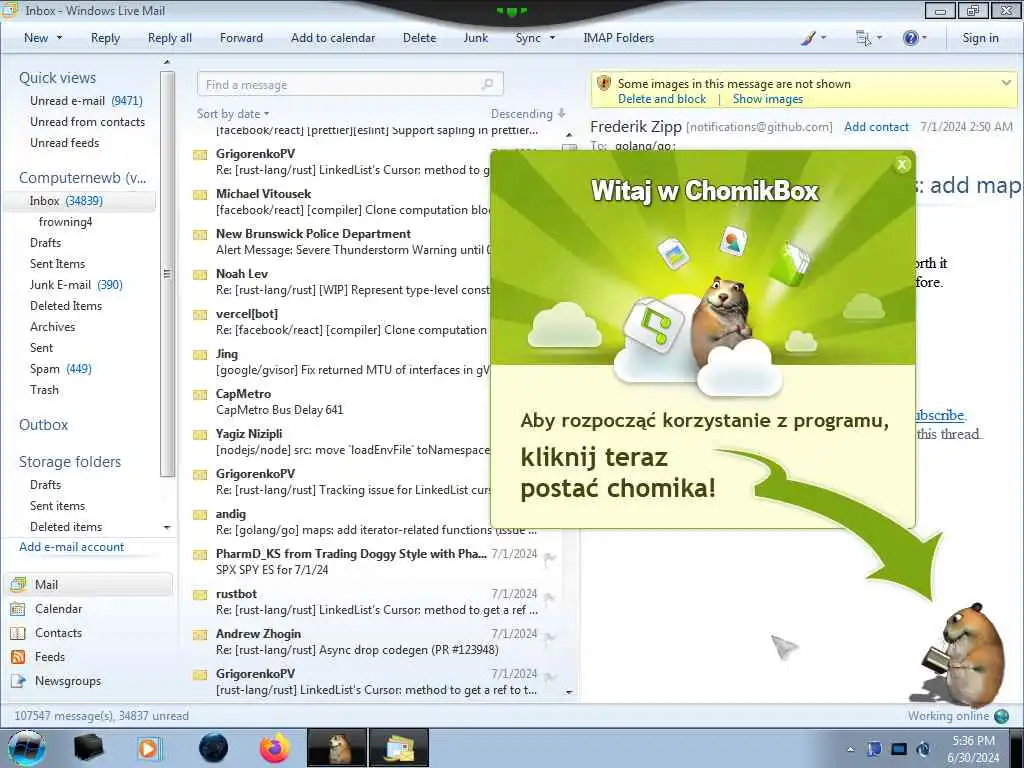Click the flag icon on the rustbot message

pos(549,598)
